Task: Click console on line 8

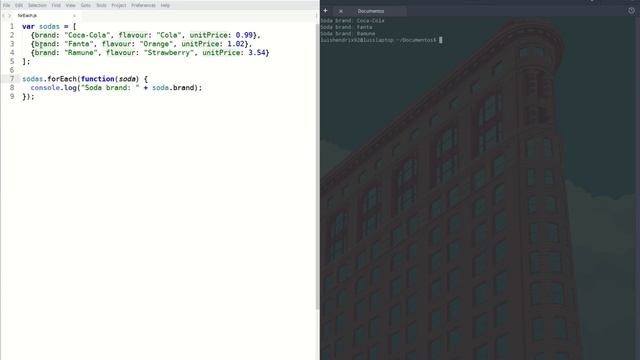Action: tap(45, 88)
